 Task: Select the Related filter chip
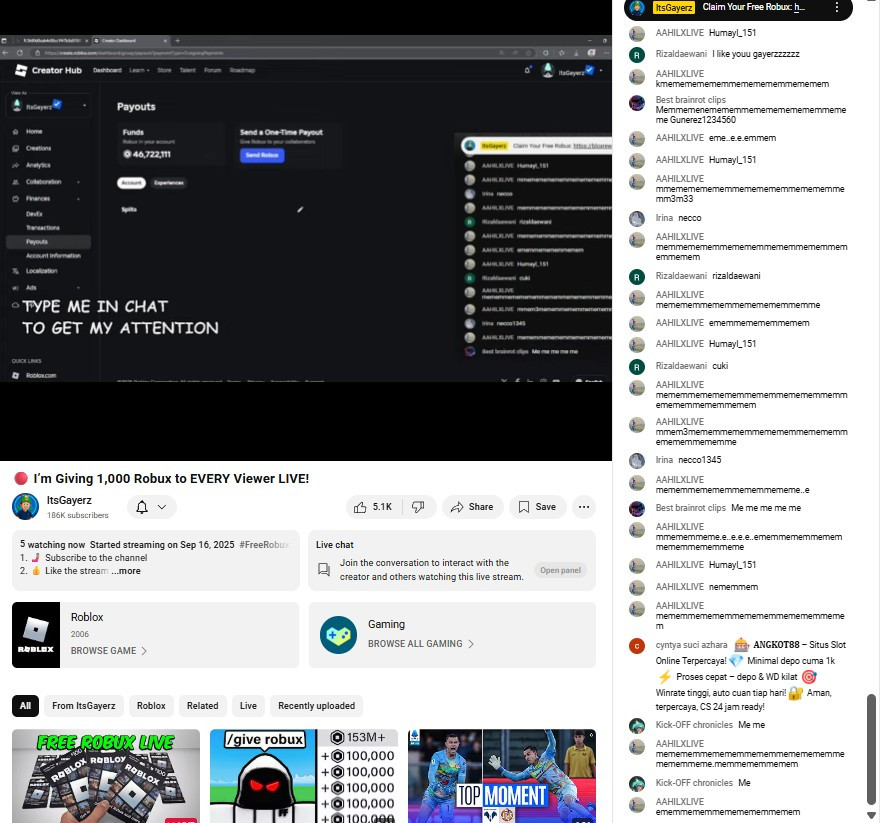coord(202,706)
